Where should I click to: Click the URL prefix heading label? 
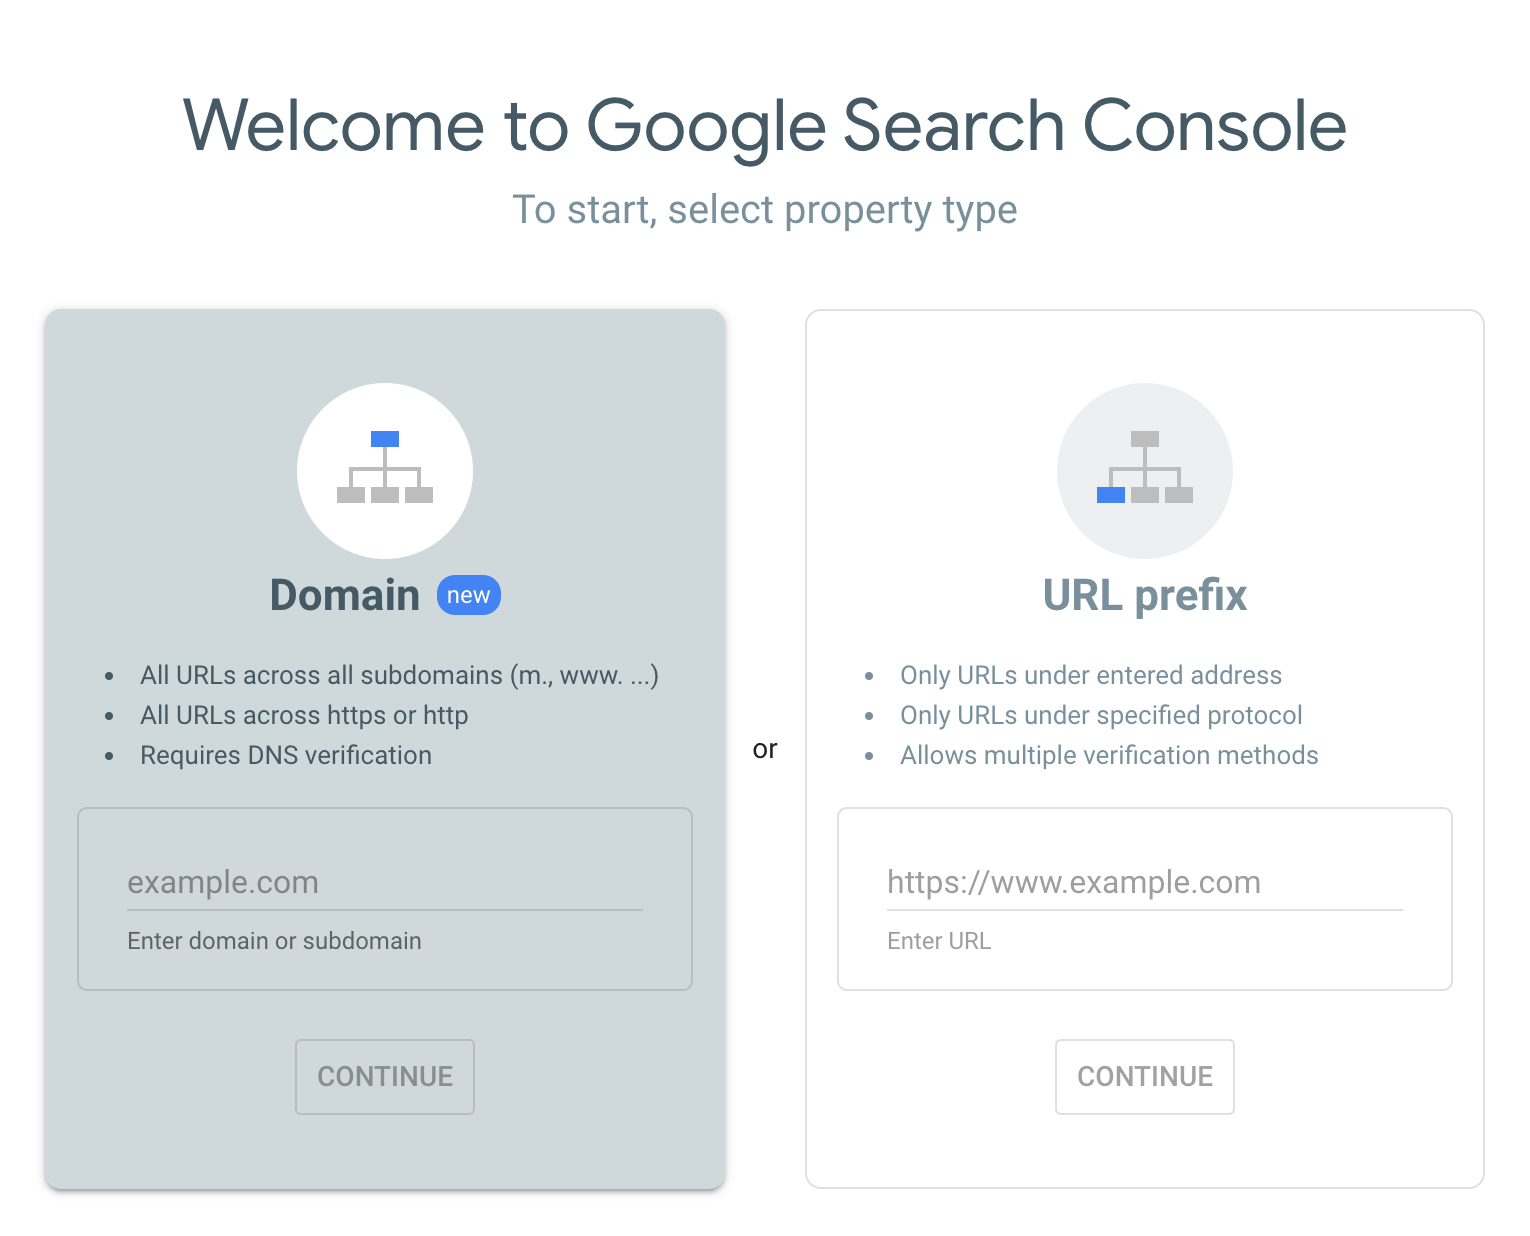[x=1144, y=594]
